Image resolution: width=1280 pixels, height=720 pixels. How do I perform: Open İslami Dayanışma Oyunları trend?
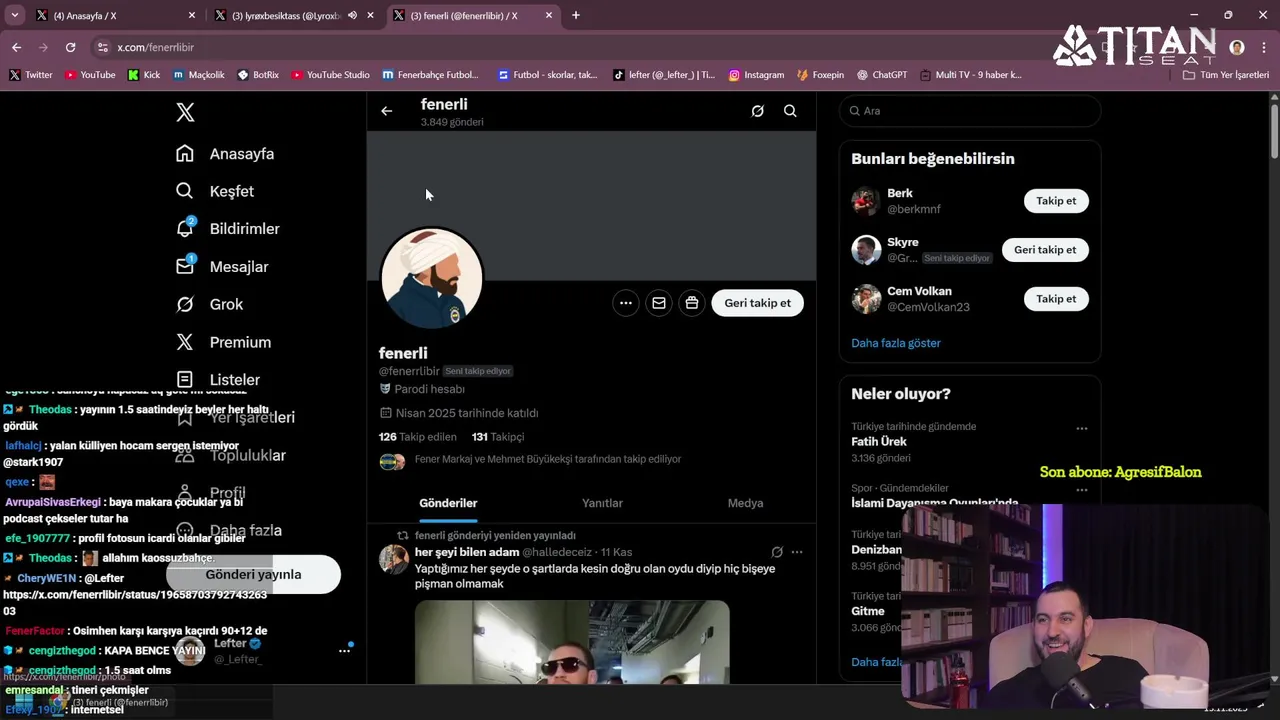click(934, 503)
